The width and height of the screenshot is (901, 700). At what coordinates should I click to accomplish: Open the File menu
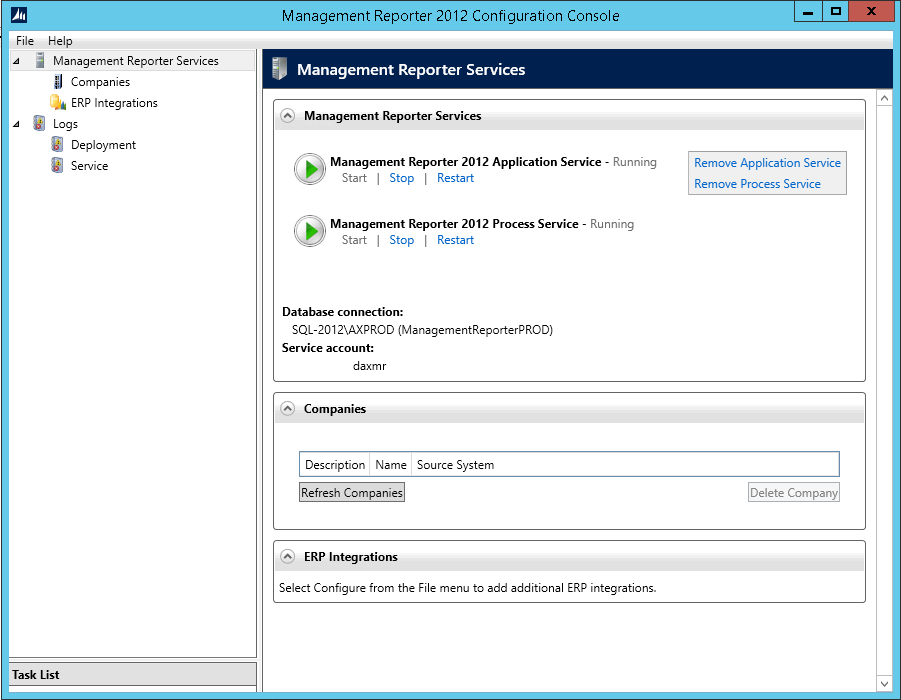click(x=25, y=41)
